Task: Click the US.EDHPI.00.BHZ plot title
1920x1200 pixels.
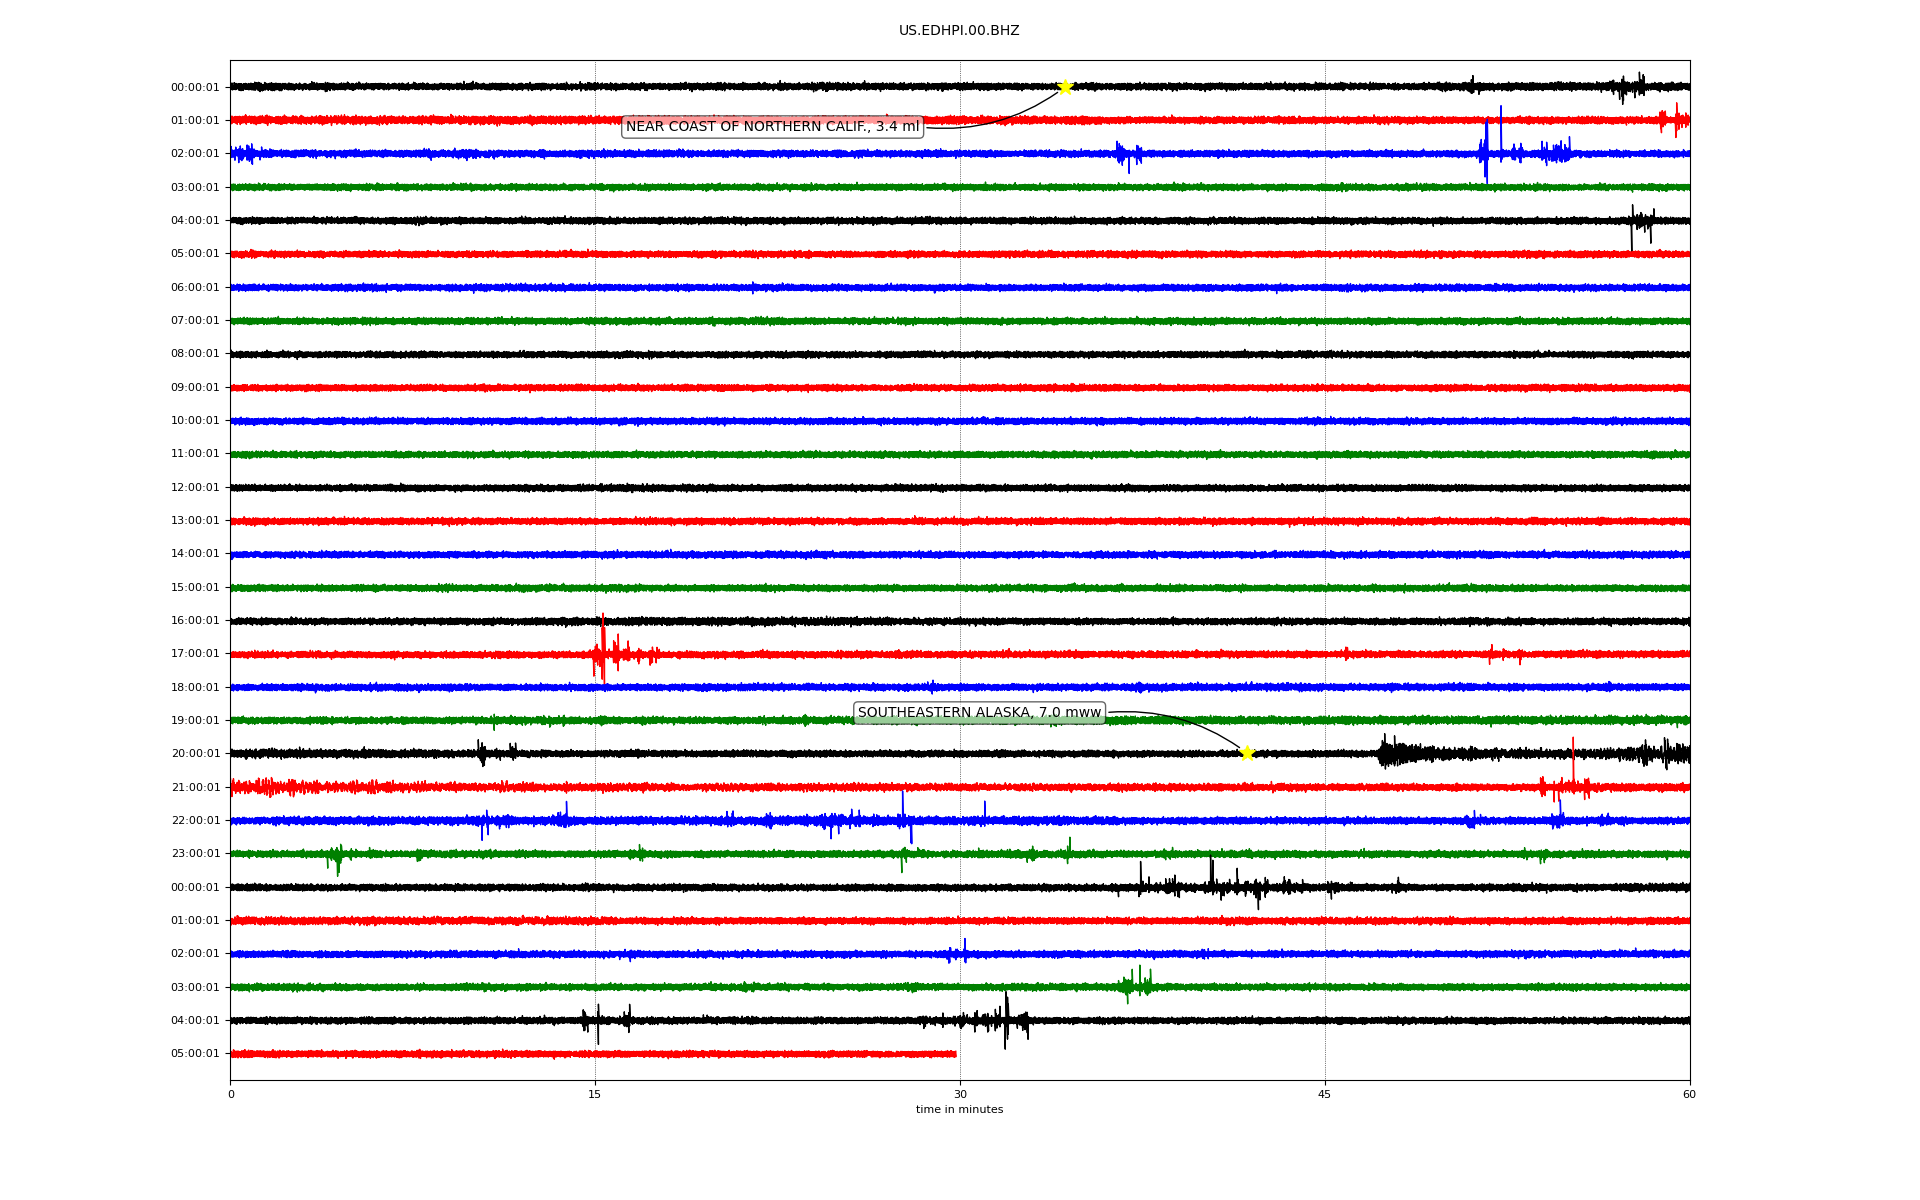Action: pos(959,31)
